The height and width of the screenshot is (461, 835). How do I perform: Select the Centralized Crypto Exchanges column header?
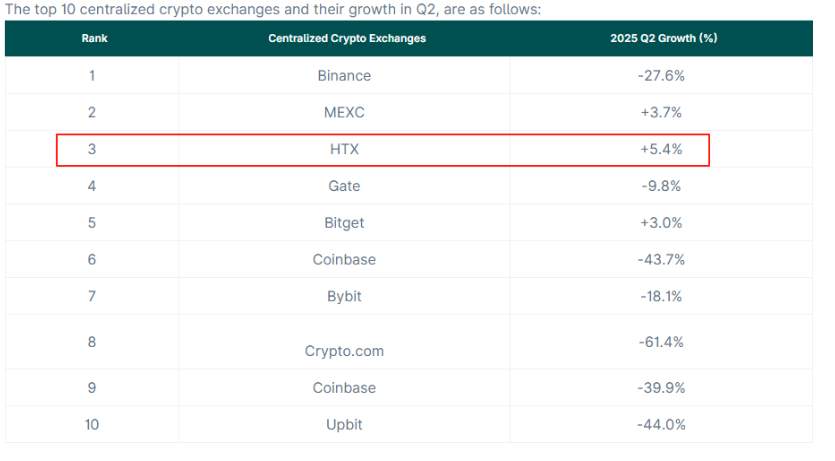tap(347, 38)
